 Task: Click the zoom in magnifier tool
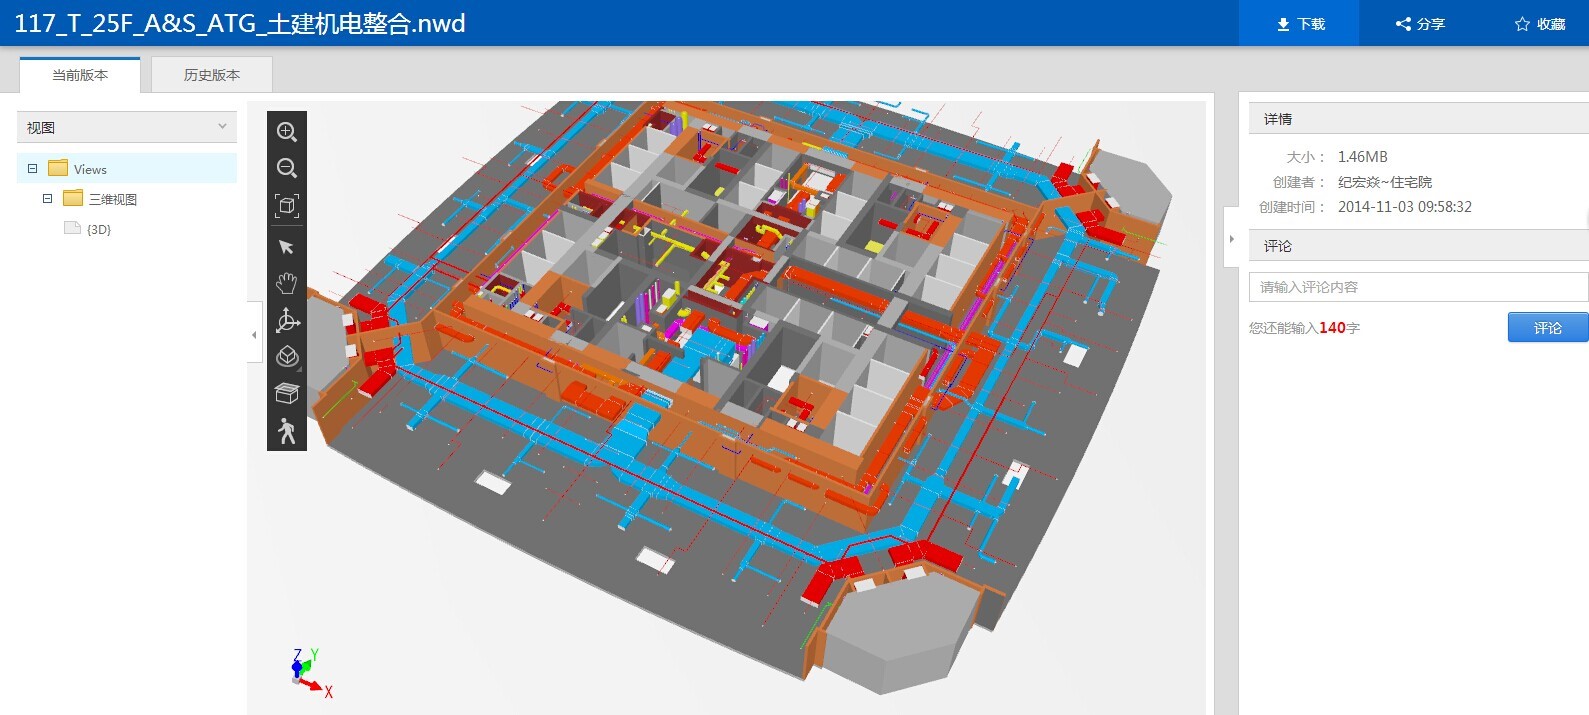point(287,132)
